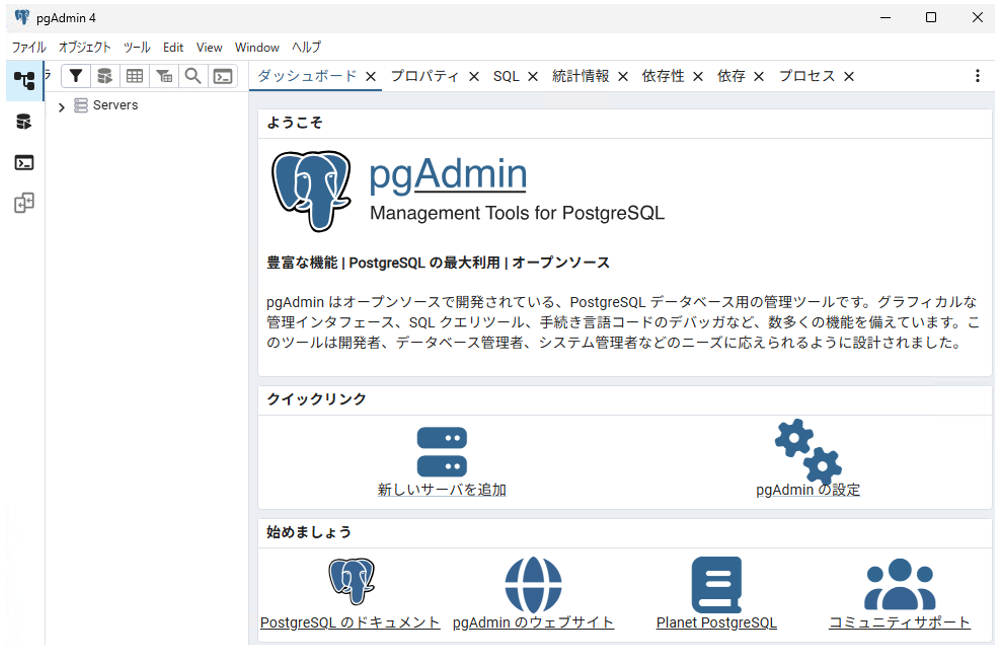Click the filter funnel toolbar icon
Image resolution: width=995 pixels, height=645 pixels.
[x=76, y=76]
